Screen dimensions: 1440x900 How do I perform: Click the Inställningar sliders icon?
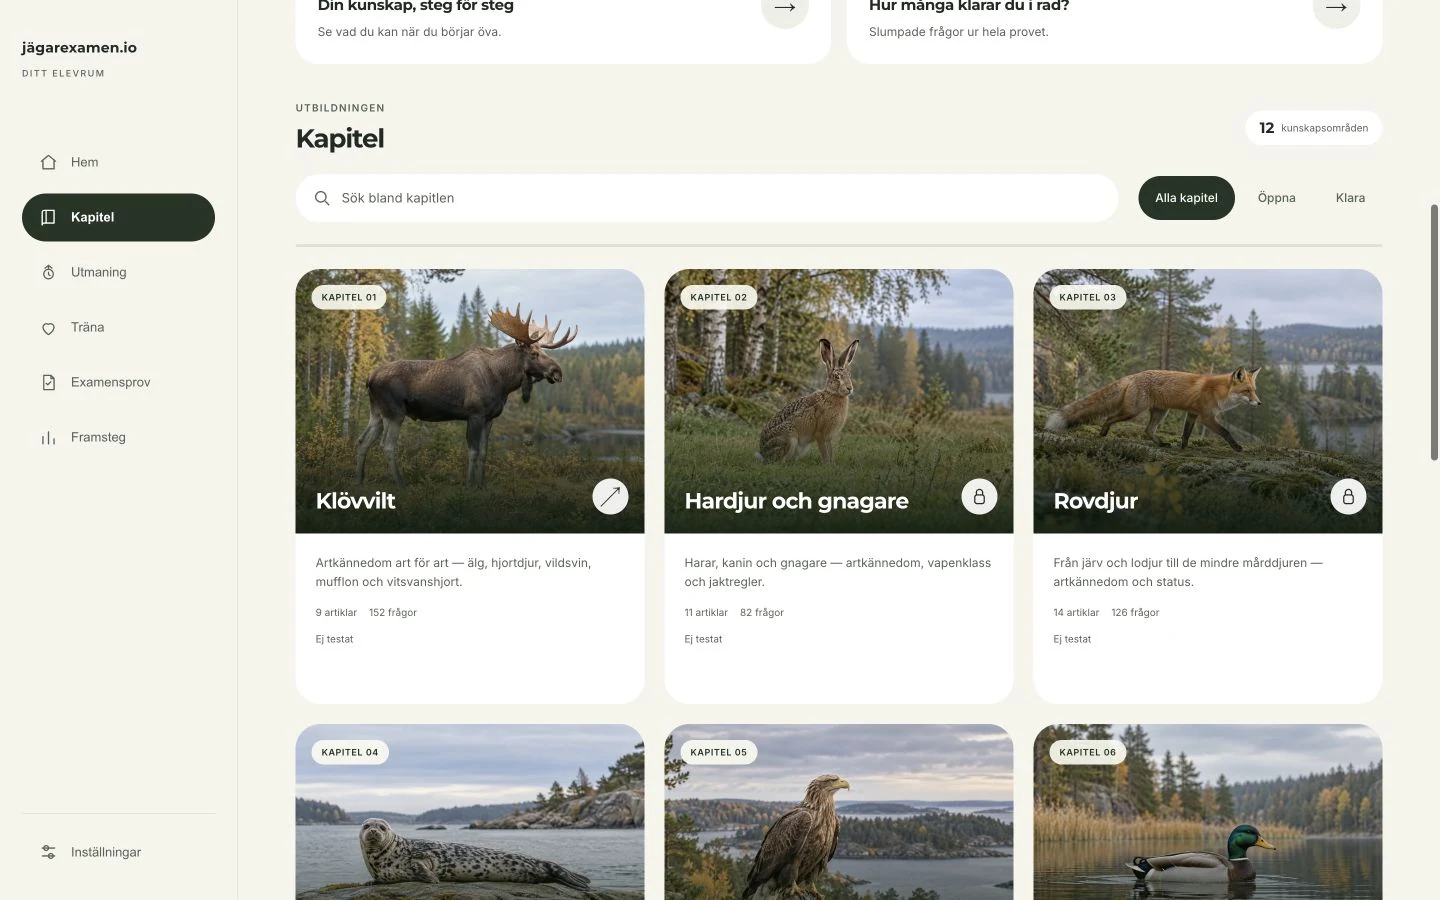click(x=48, y=852)
